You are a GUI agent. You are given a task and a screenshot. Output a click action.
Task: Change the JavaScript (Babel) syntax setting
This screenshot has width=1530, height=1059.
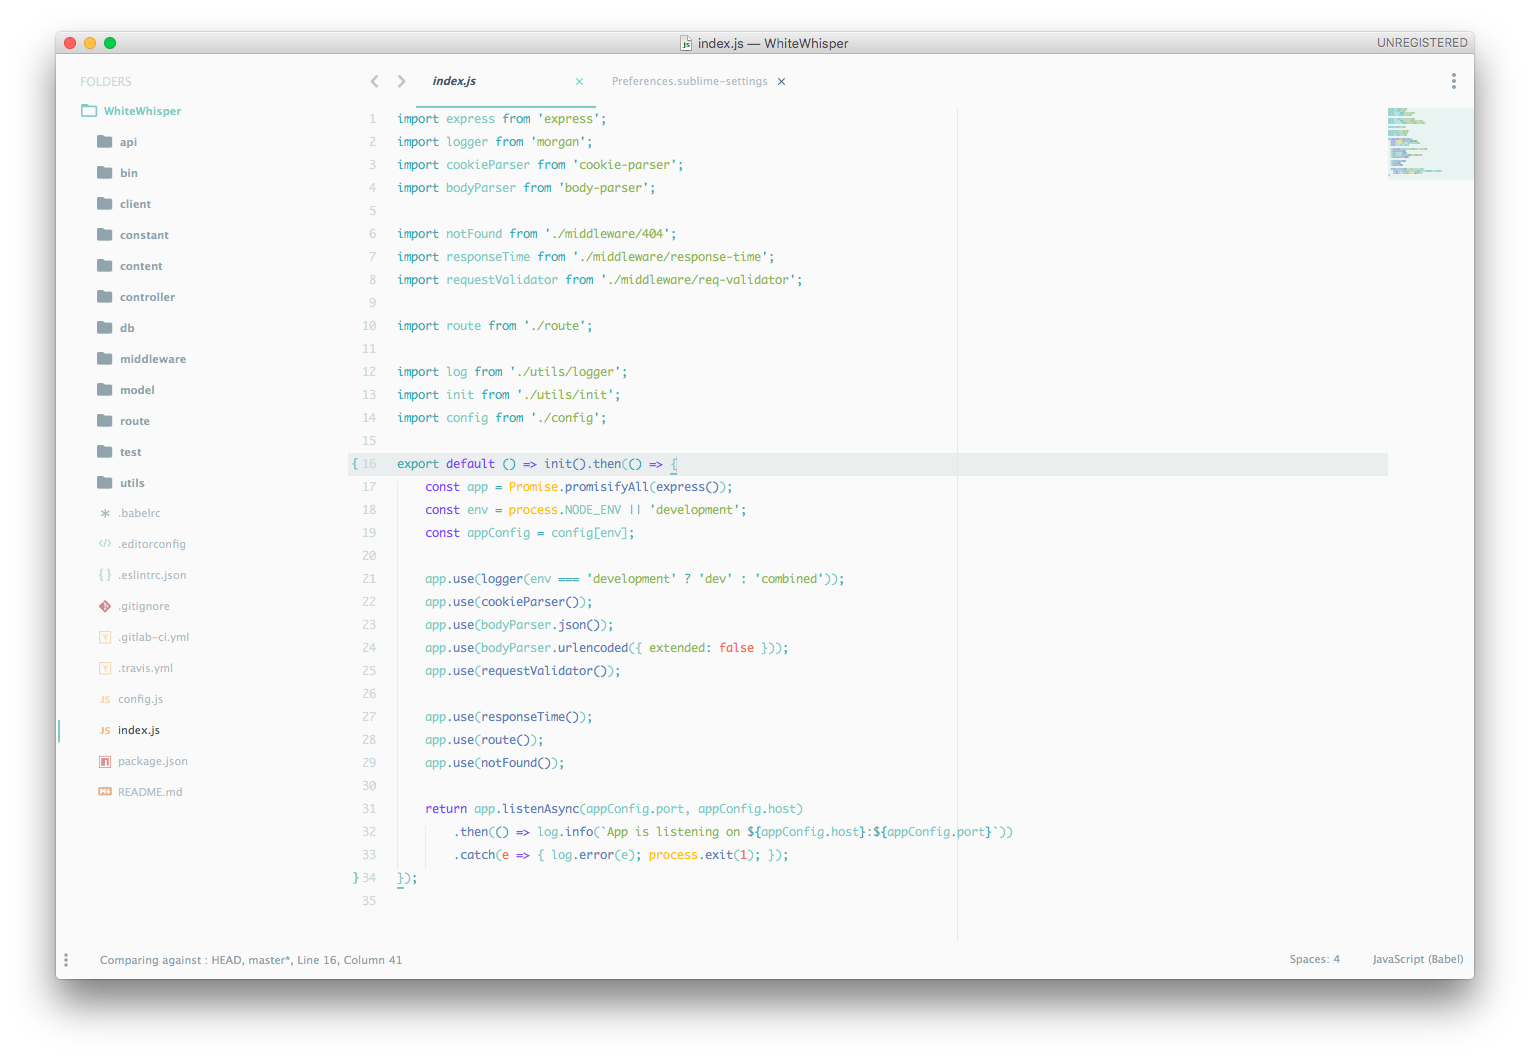click(x=1417, y=959)
